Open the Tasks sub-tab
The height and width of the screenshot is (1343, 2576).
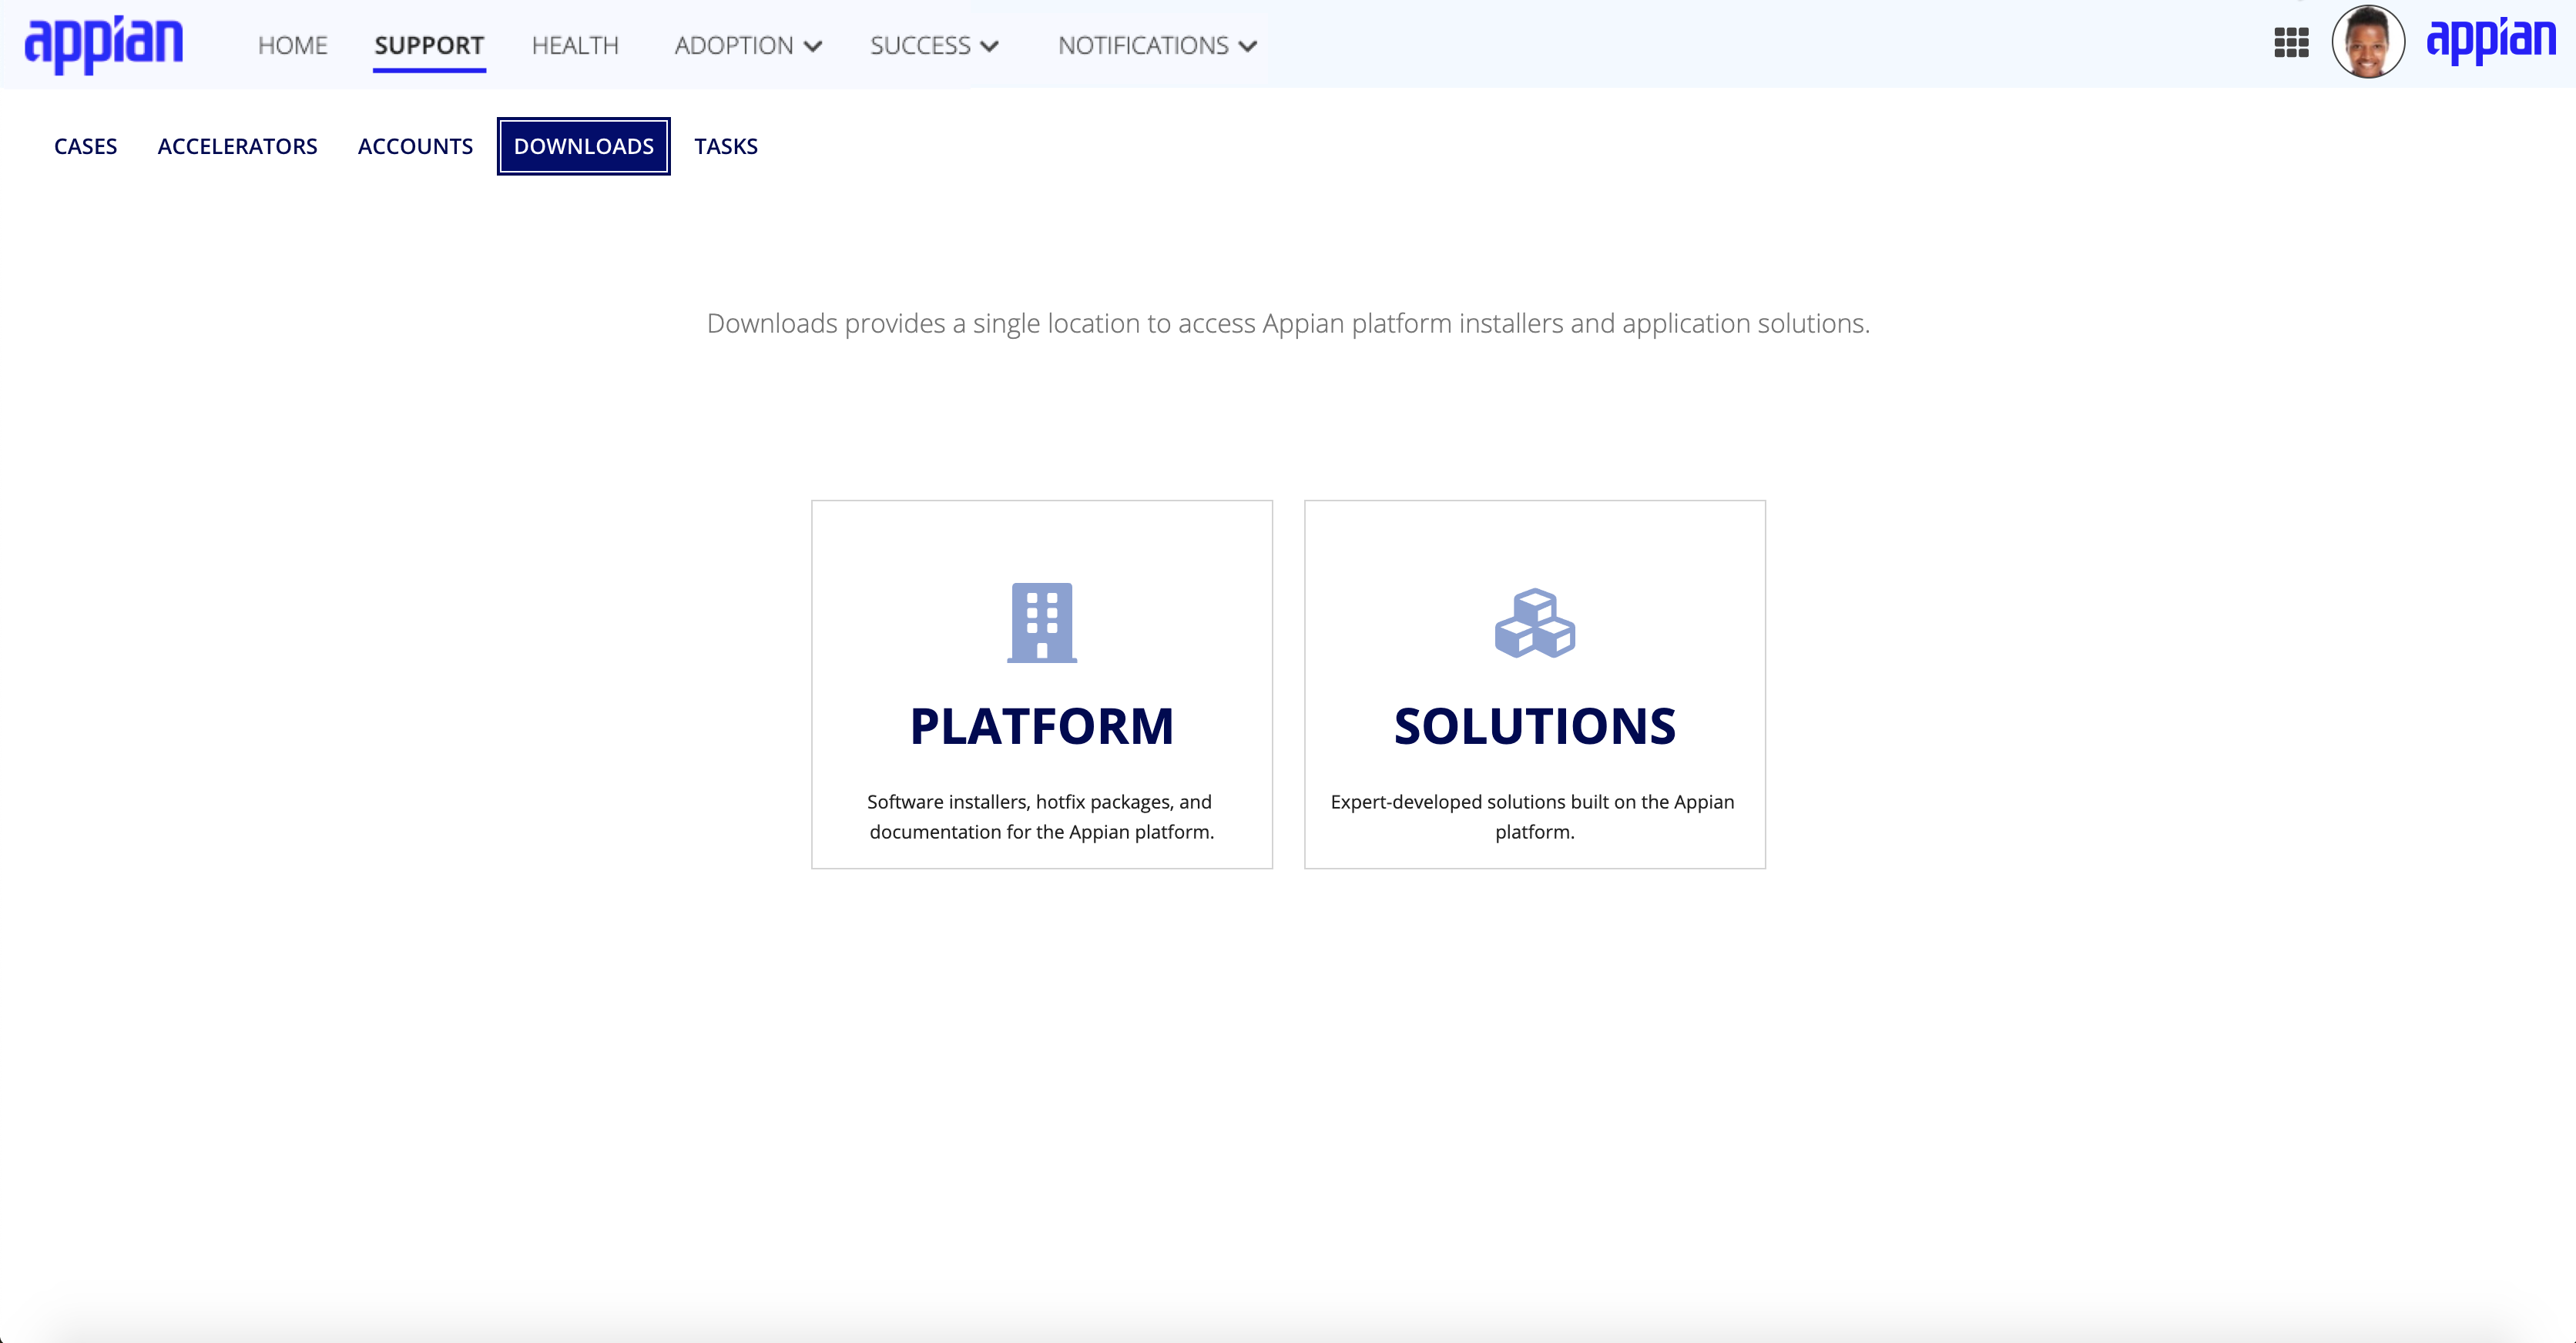coord(726,146)
